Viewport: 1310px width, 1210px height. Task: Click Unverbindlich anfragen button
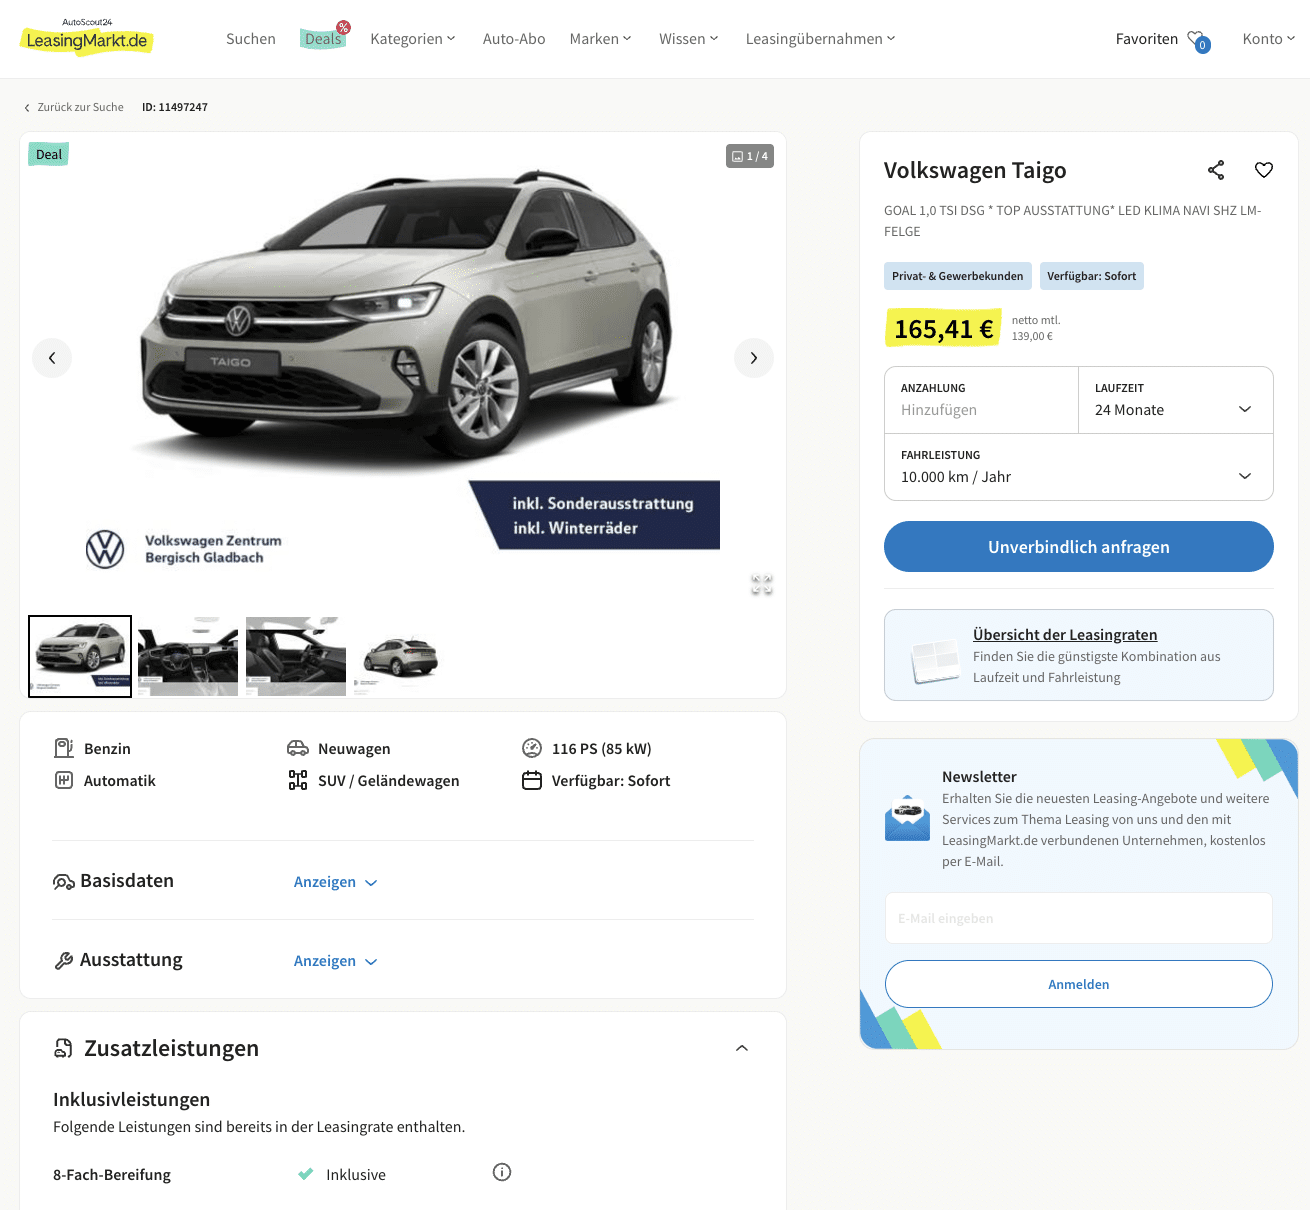coord(1079,547)
